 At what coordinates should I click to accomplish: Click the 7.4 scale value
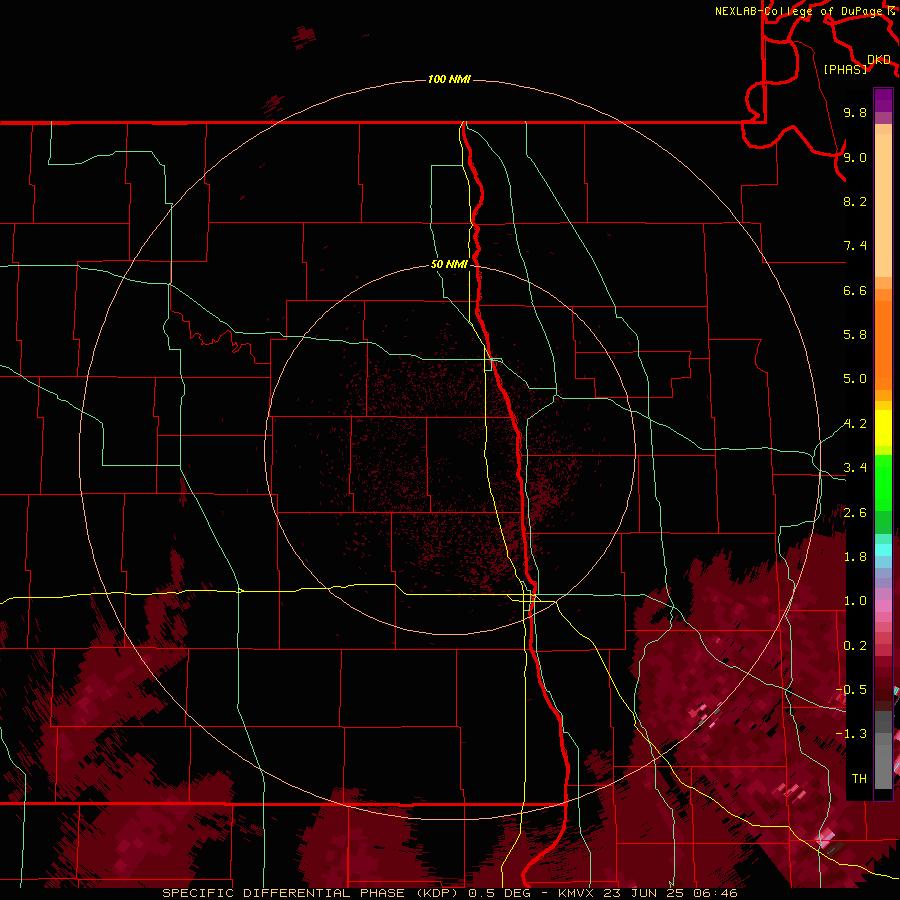[x=855, y=246]
